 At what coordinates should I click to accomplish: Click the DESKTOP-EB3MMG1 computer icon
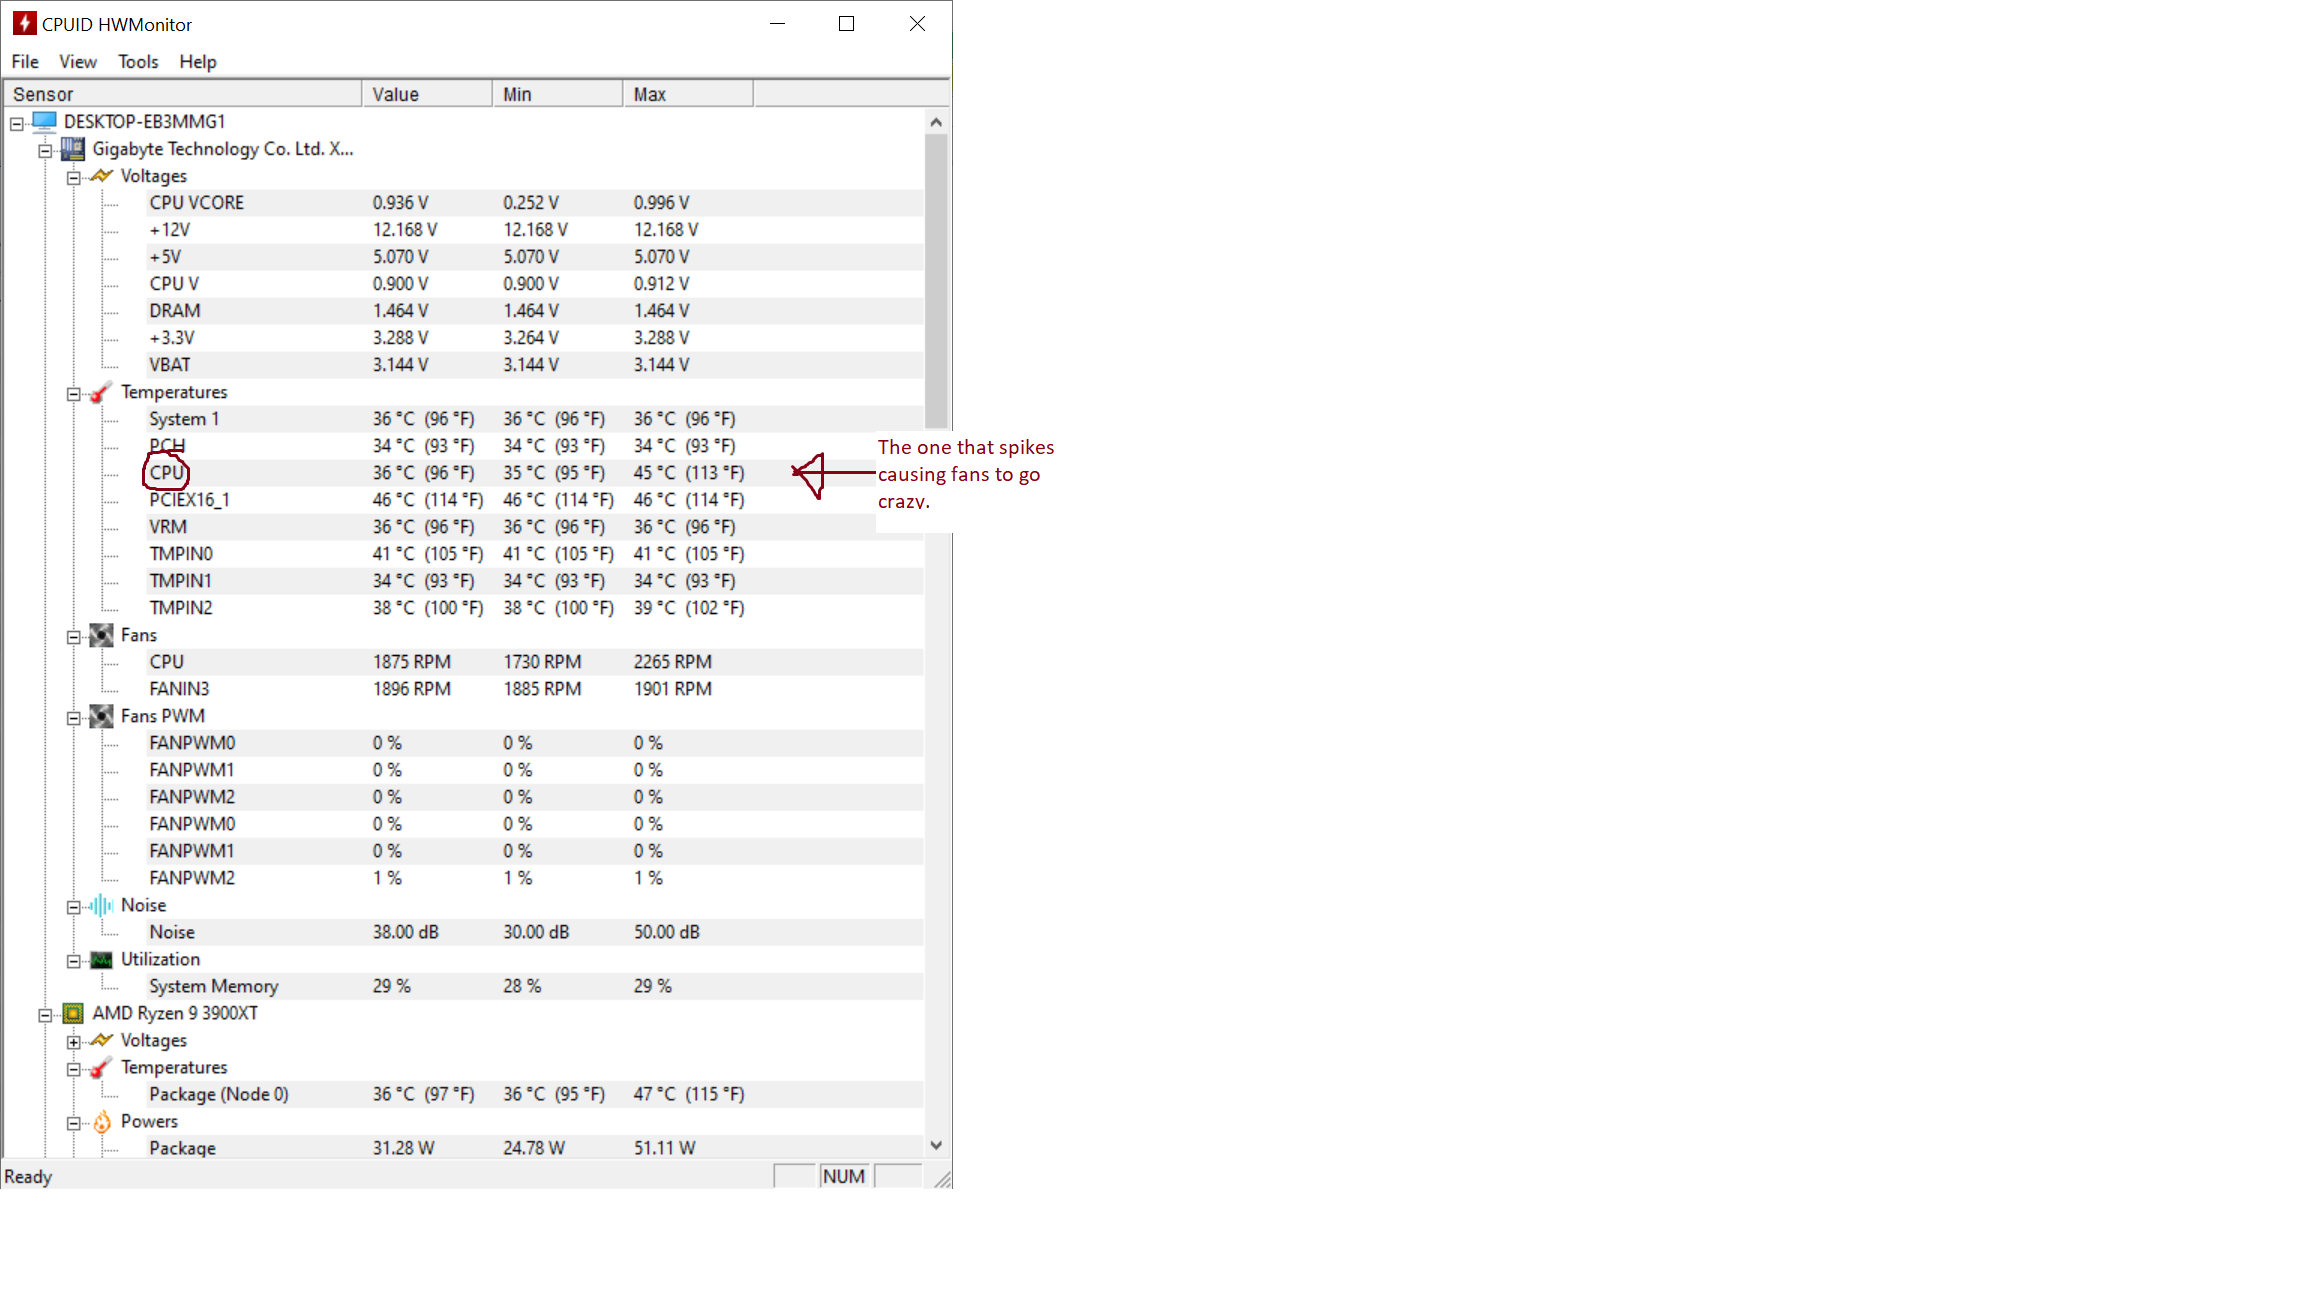[44, 121]
